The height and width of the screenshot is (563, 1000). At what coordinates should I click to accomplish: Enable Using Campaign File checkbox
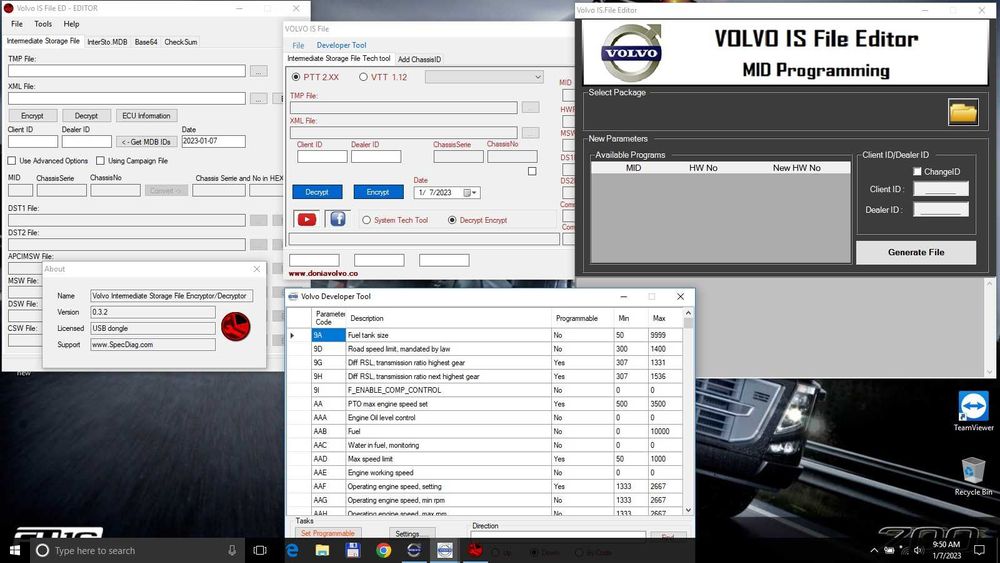click(x=100, y=161)
